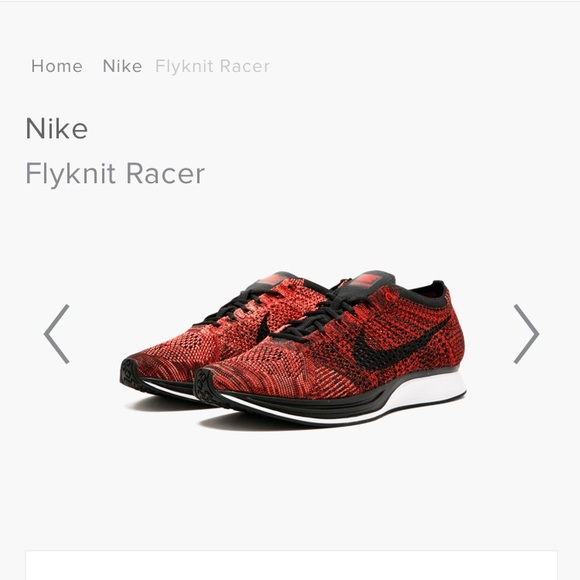580x580 pixels.
Task: Click the Flyknit Racer product title
Action: pos(115,173)
